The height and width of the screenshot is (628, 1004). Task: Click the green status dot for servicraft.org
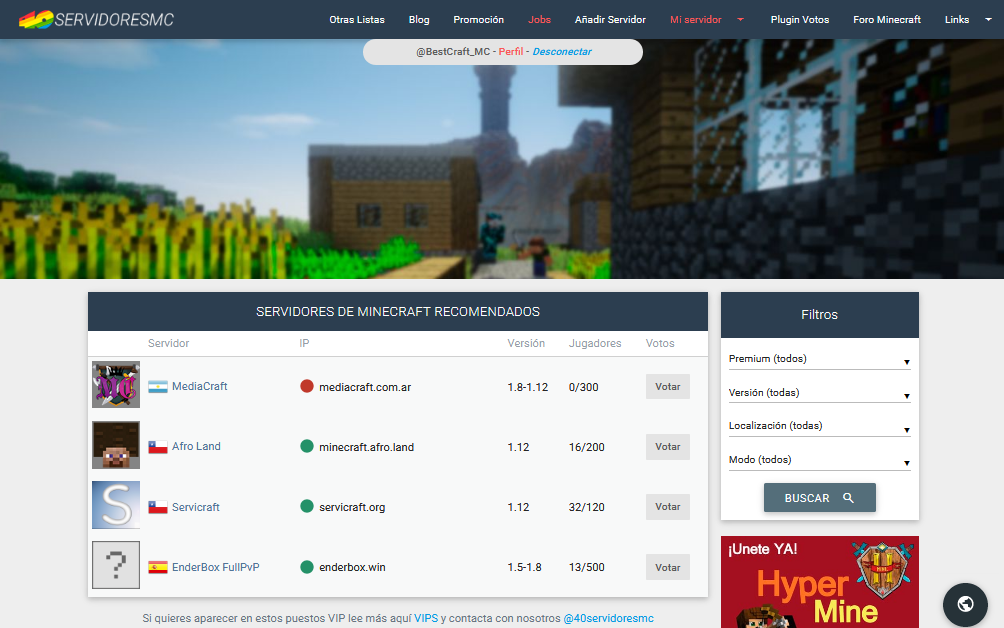[x=307, y=506]
